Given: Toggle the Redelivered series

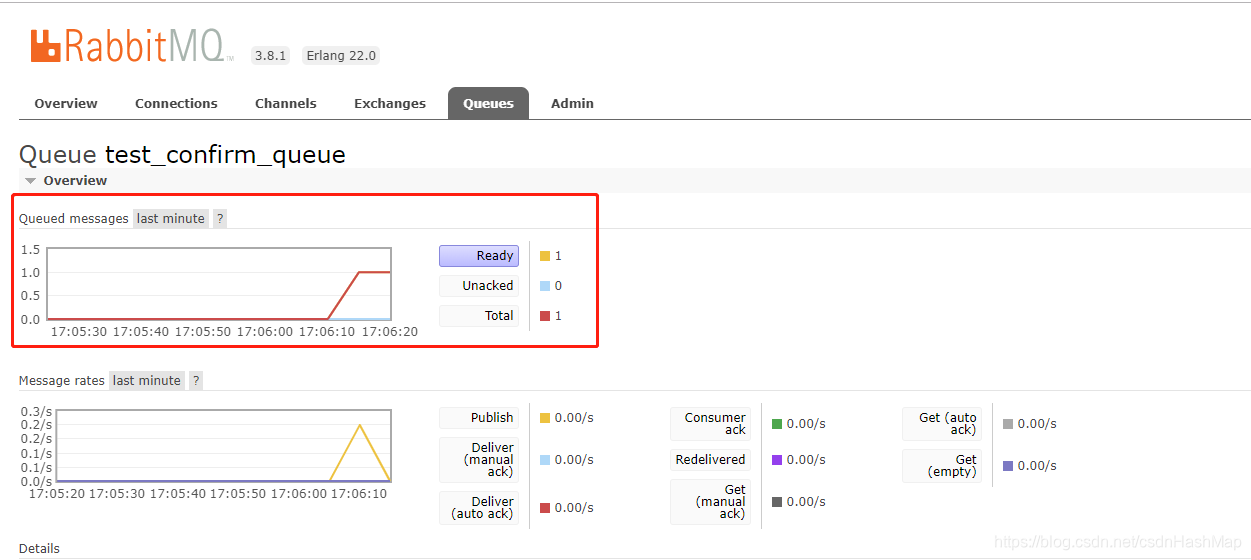Looking at the screenshot, I should [x=711, y=460].
